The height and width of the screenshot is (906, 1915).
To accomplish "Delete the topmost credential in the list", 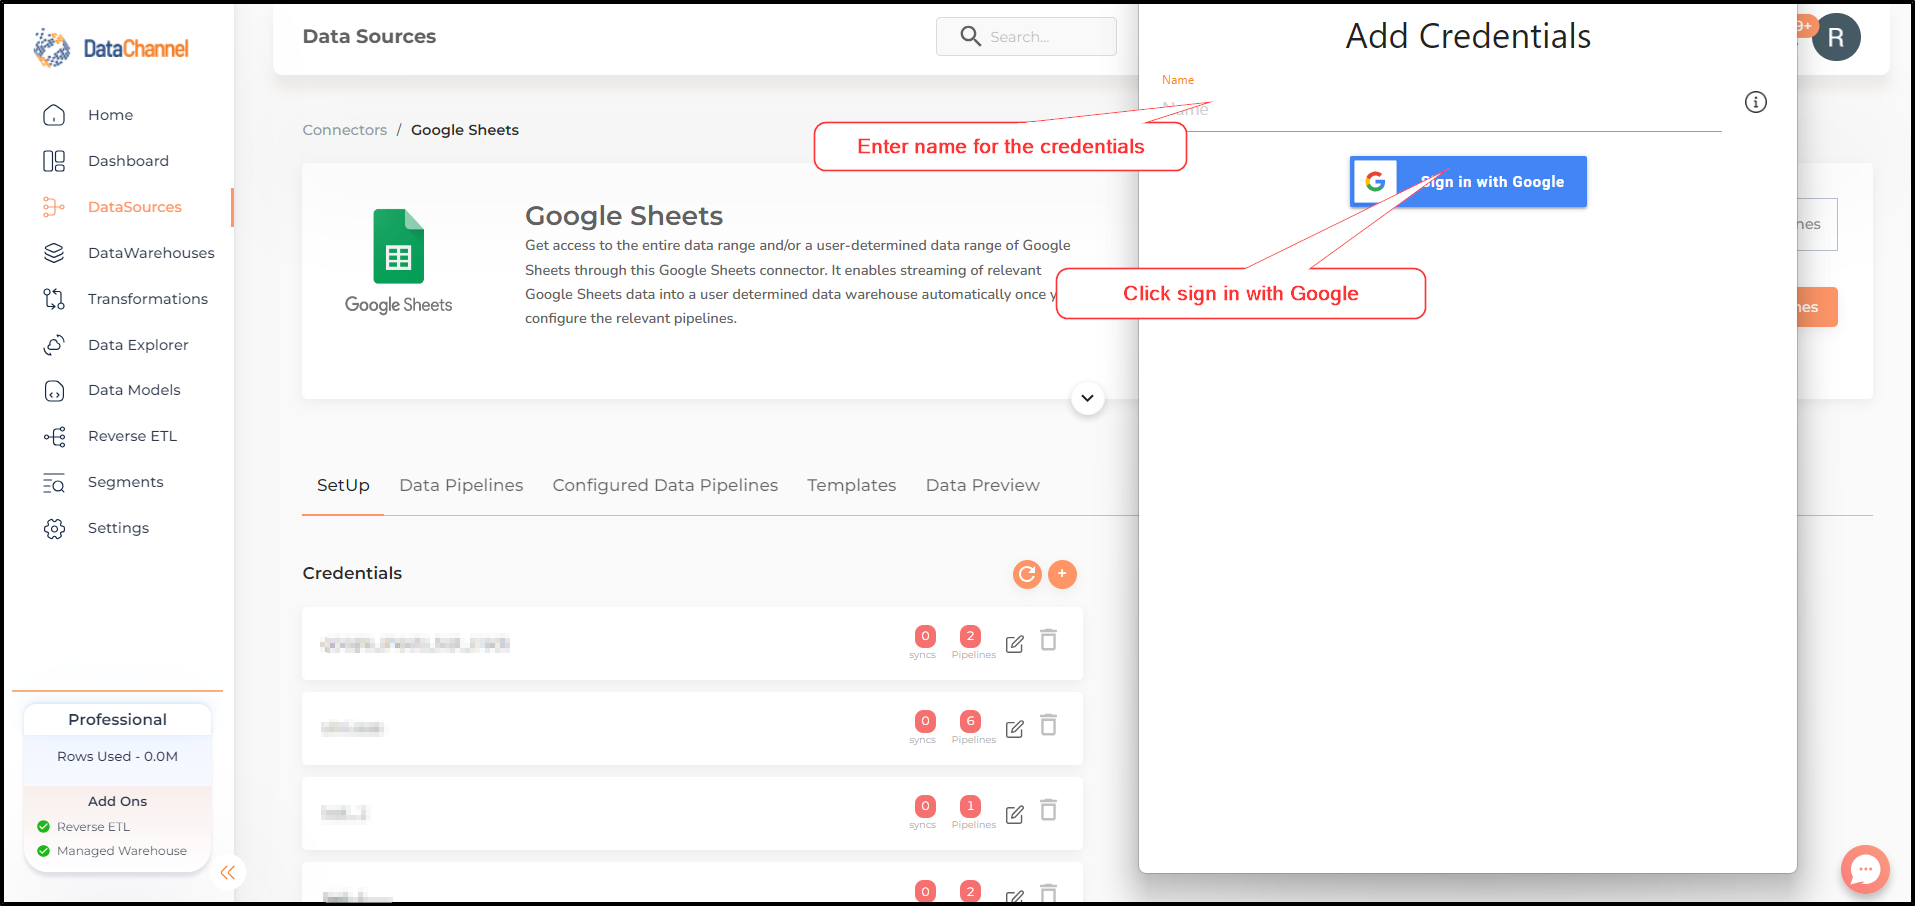I will [x=1048, y=640].
